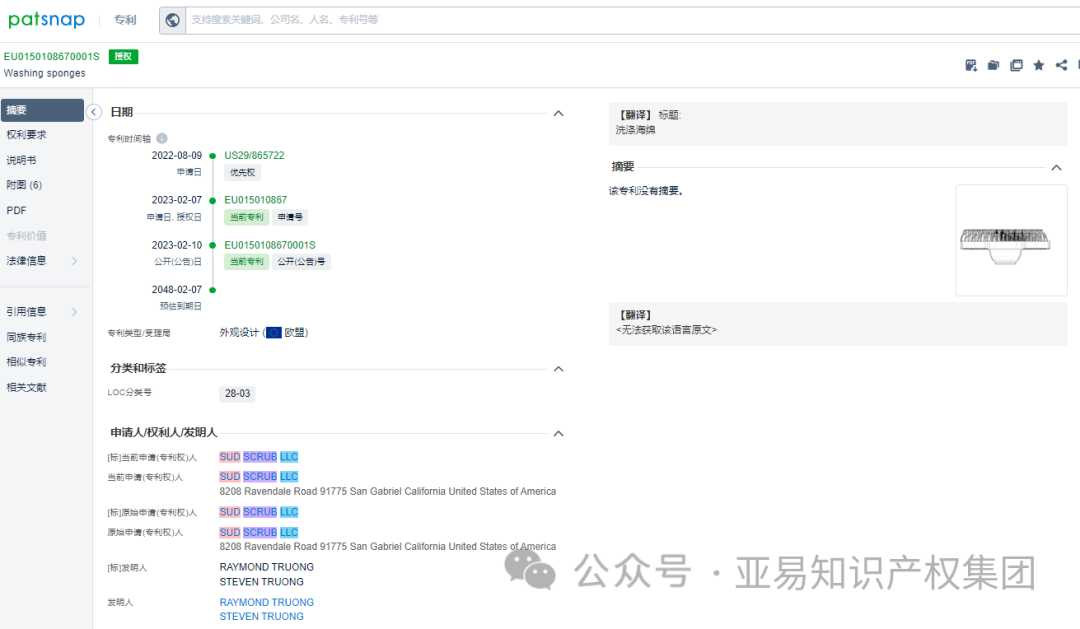Click 当前专利 tag under EU015010867
Screen dimensions: 1080x629
coord(247,217)
